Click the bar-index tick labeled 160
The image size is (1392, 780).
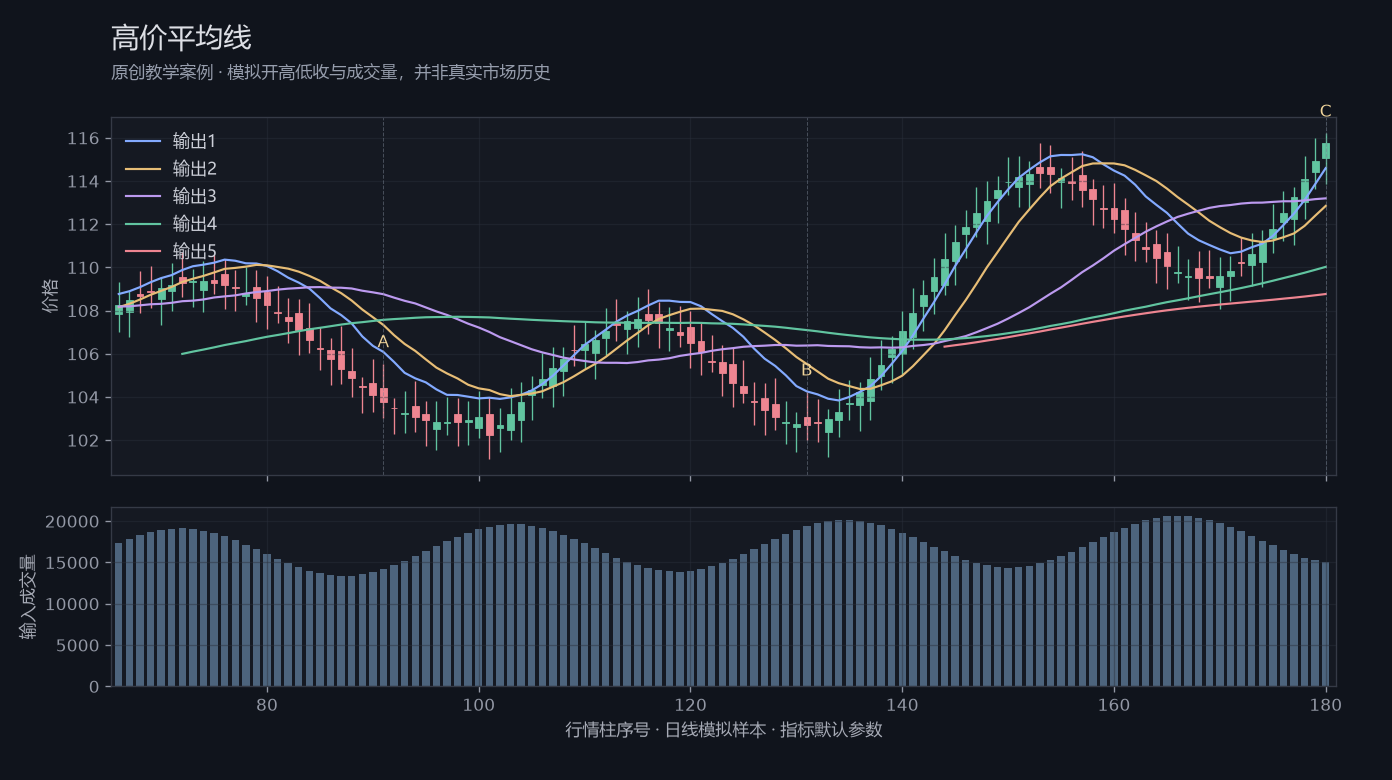tap(1114, 704)
